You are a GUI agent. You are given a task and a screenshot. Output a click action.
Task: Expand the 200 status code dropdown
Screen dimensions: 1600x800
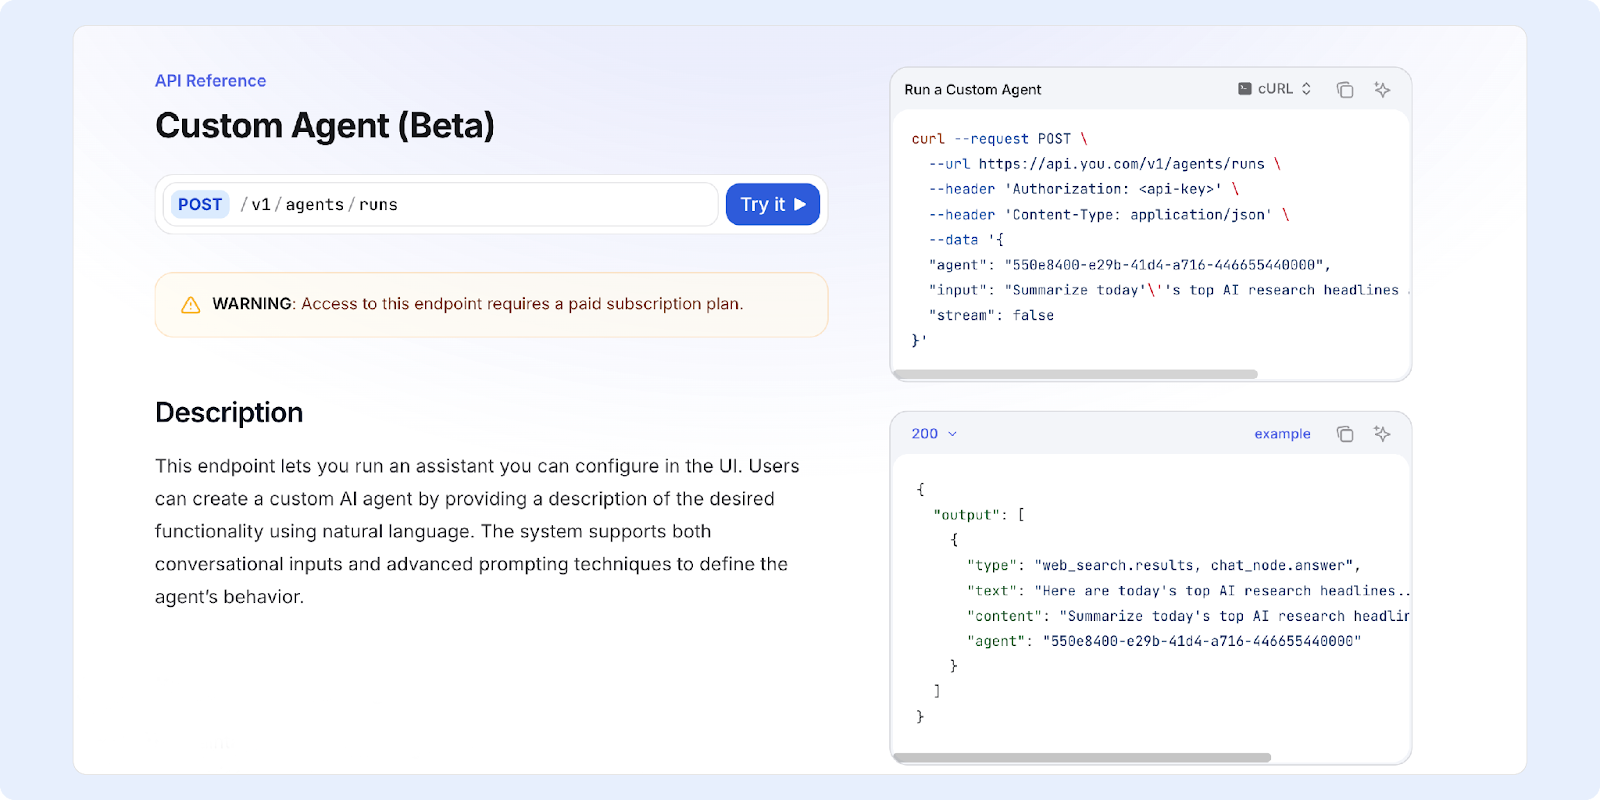934,434
